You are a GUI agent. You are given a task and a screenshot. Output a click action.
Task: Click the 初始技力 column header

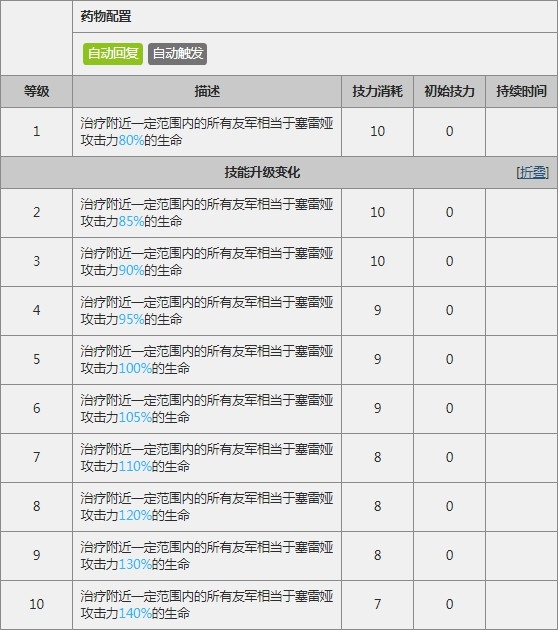coord(449,91)
